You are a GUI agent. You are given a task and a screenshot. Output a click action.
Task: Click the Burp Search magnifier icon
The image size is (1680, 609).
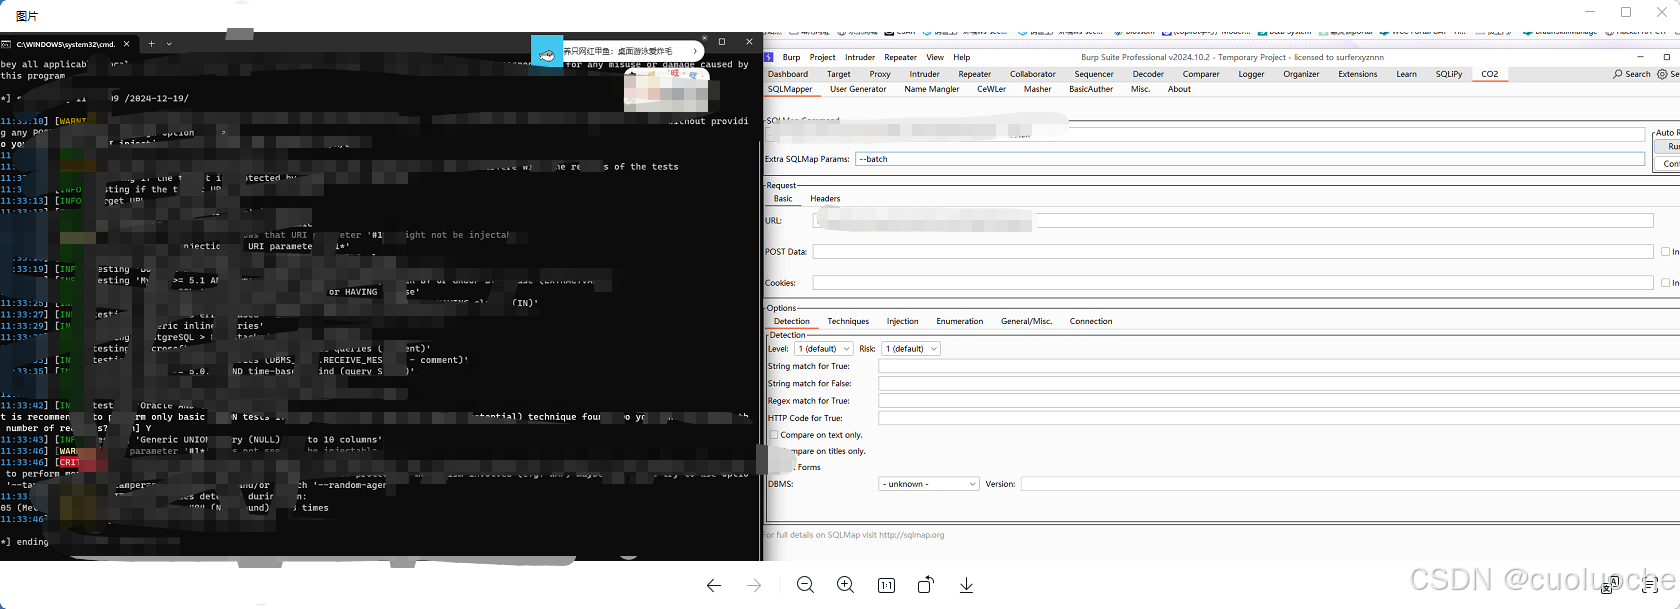click(x=1618, y=74)
